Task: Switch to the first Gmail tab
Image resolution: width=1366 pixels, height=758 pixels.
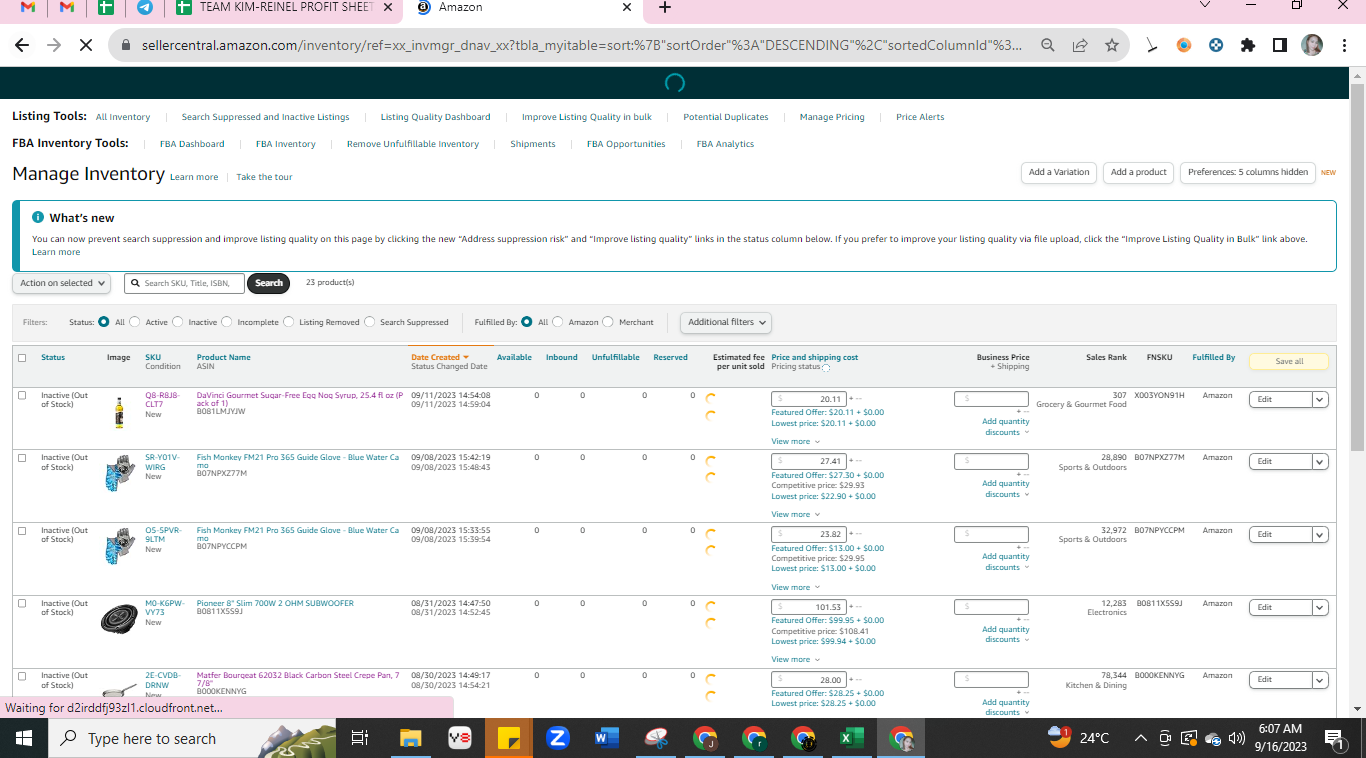Action: pos(29,7)
